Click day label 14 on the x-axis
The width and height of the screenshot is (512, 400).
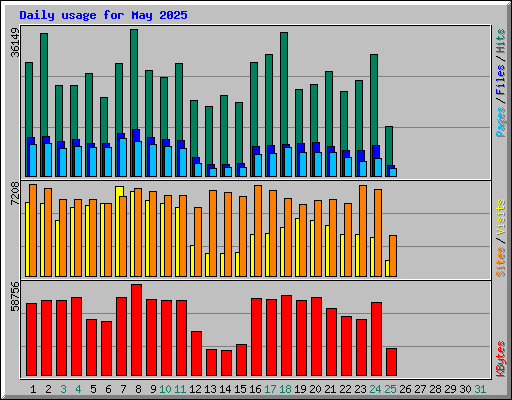click(225, 389)
